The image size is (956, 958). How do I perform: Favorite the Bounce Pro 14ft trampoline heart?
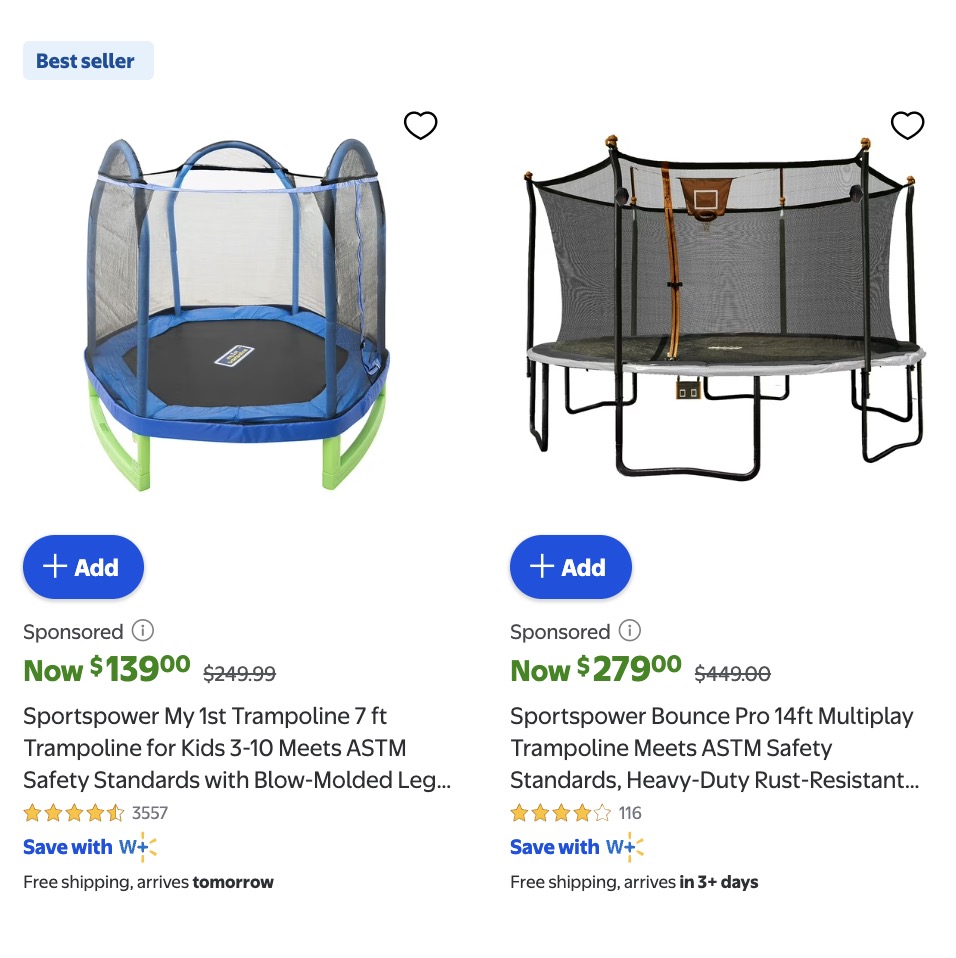click(907, 126)
